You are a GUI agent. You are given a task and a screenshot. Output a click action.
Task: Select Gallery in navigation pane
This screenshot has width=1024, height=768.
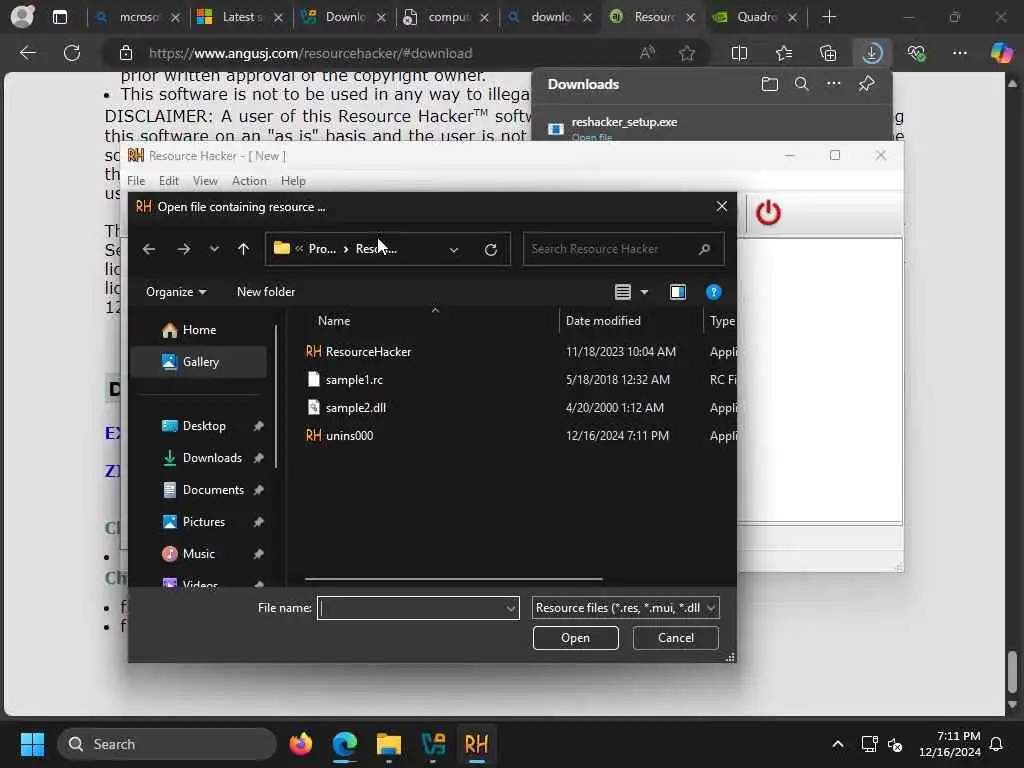pos(199,362)
